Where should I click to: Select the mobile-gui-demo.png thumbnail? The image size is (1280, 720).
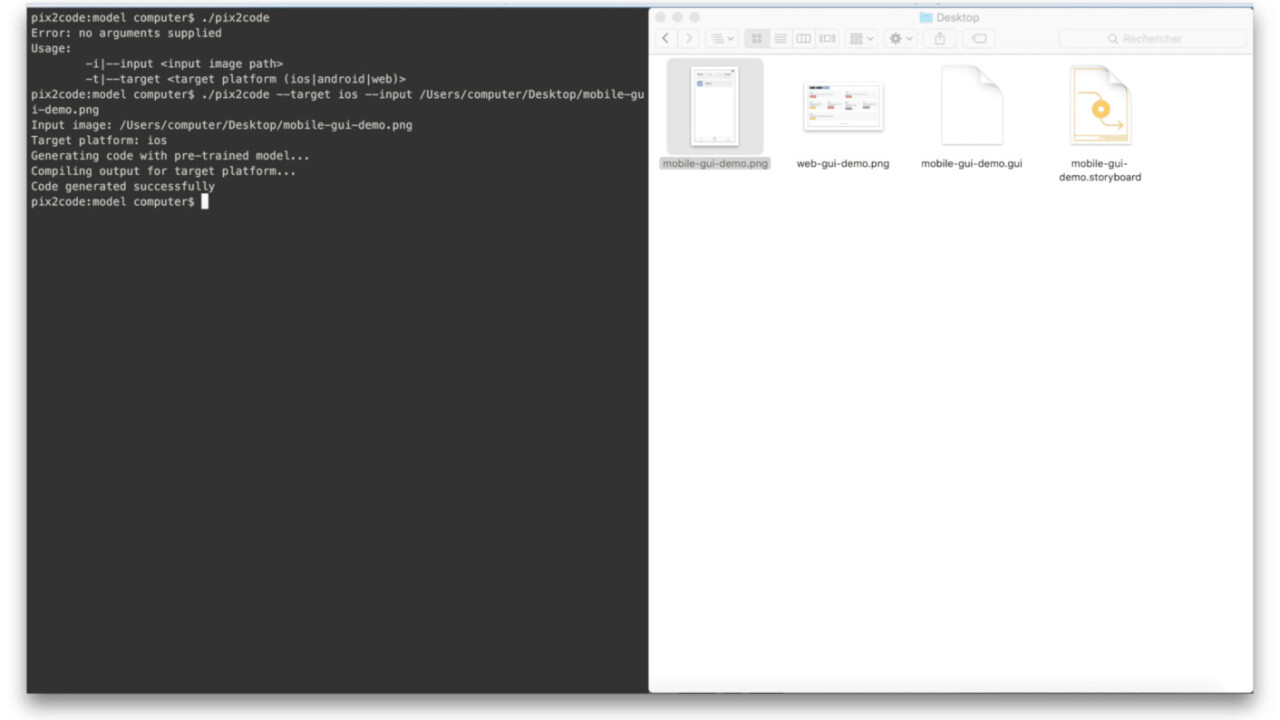714,106
